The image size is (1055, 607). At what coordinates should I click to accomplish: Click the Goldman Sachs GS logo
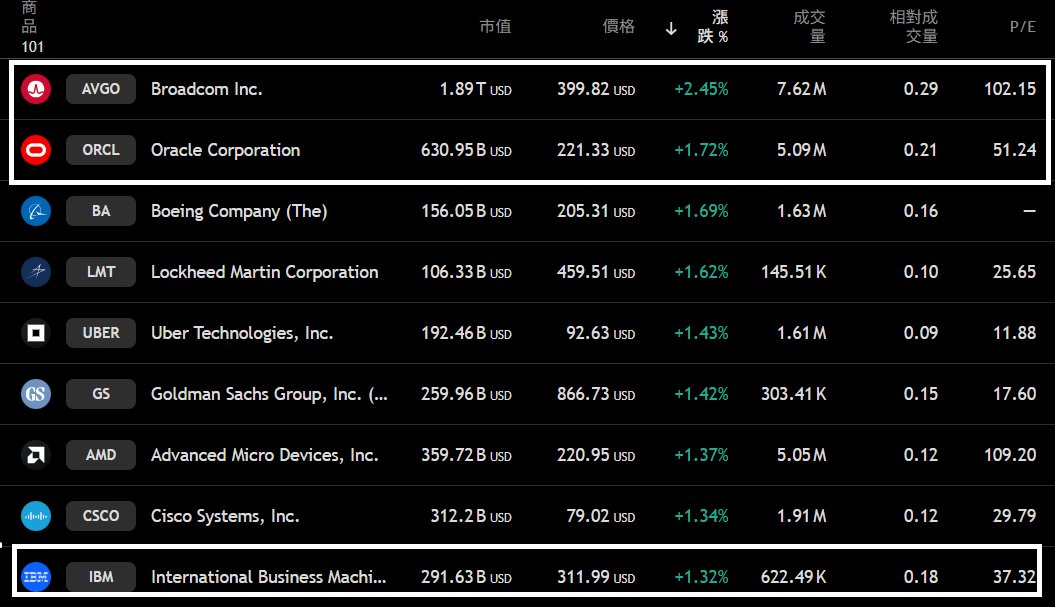(x=36, y=394)
